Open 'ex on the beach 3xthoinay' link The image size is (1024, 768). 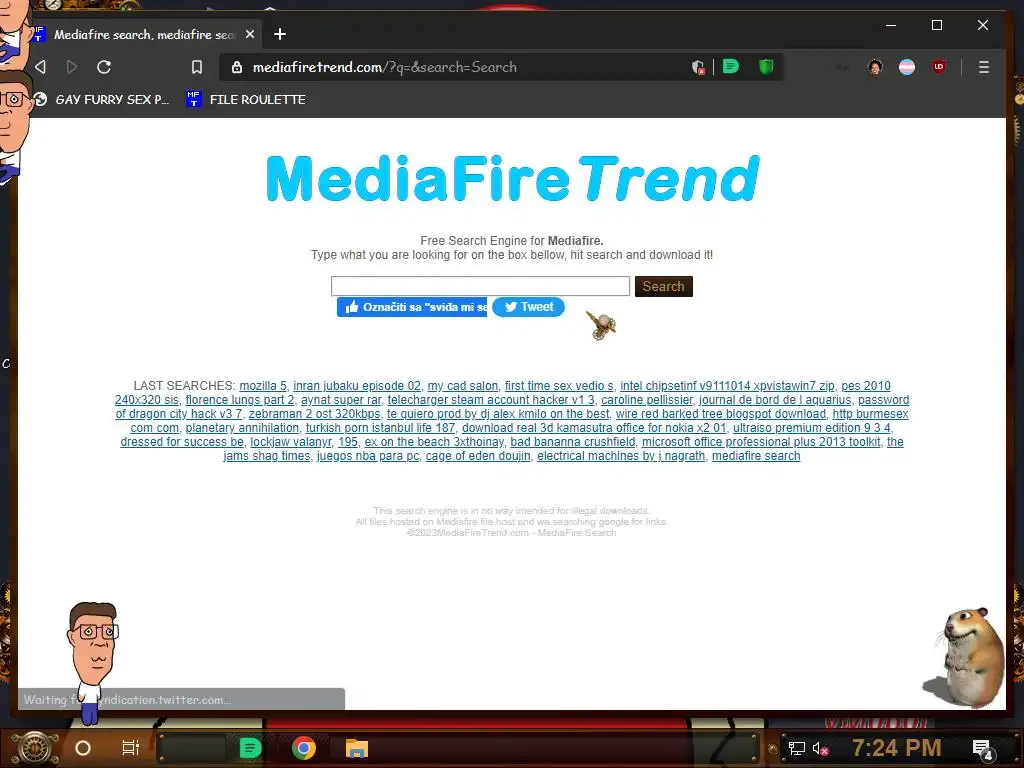coord(434,442)
